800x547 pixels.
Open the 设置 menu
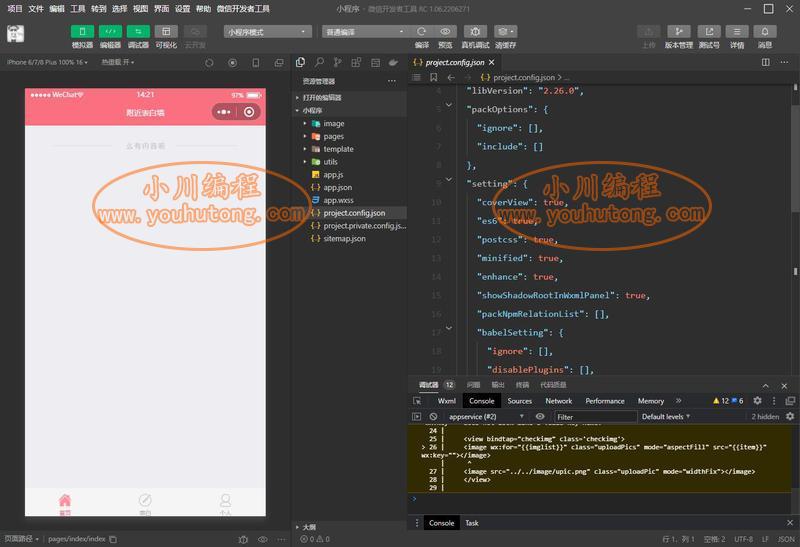click(182, 9)
